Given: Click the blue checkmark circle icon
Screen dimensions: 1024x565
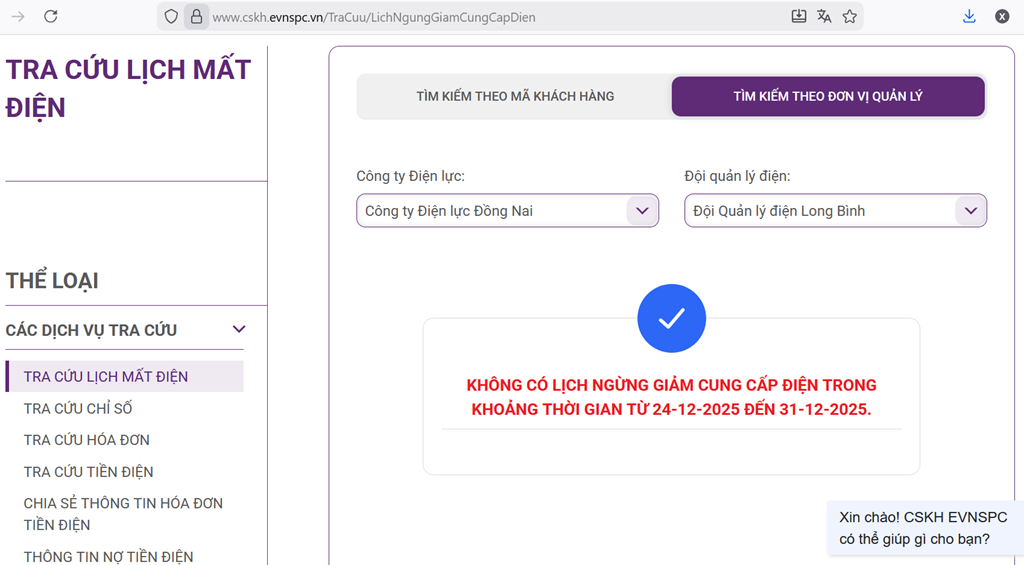Looking at the screenshot, I should click(671, 318).
